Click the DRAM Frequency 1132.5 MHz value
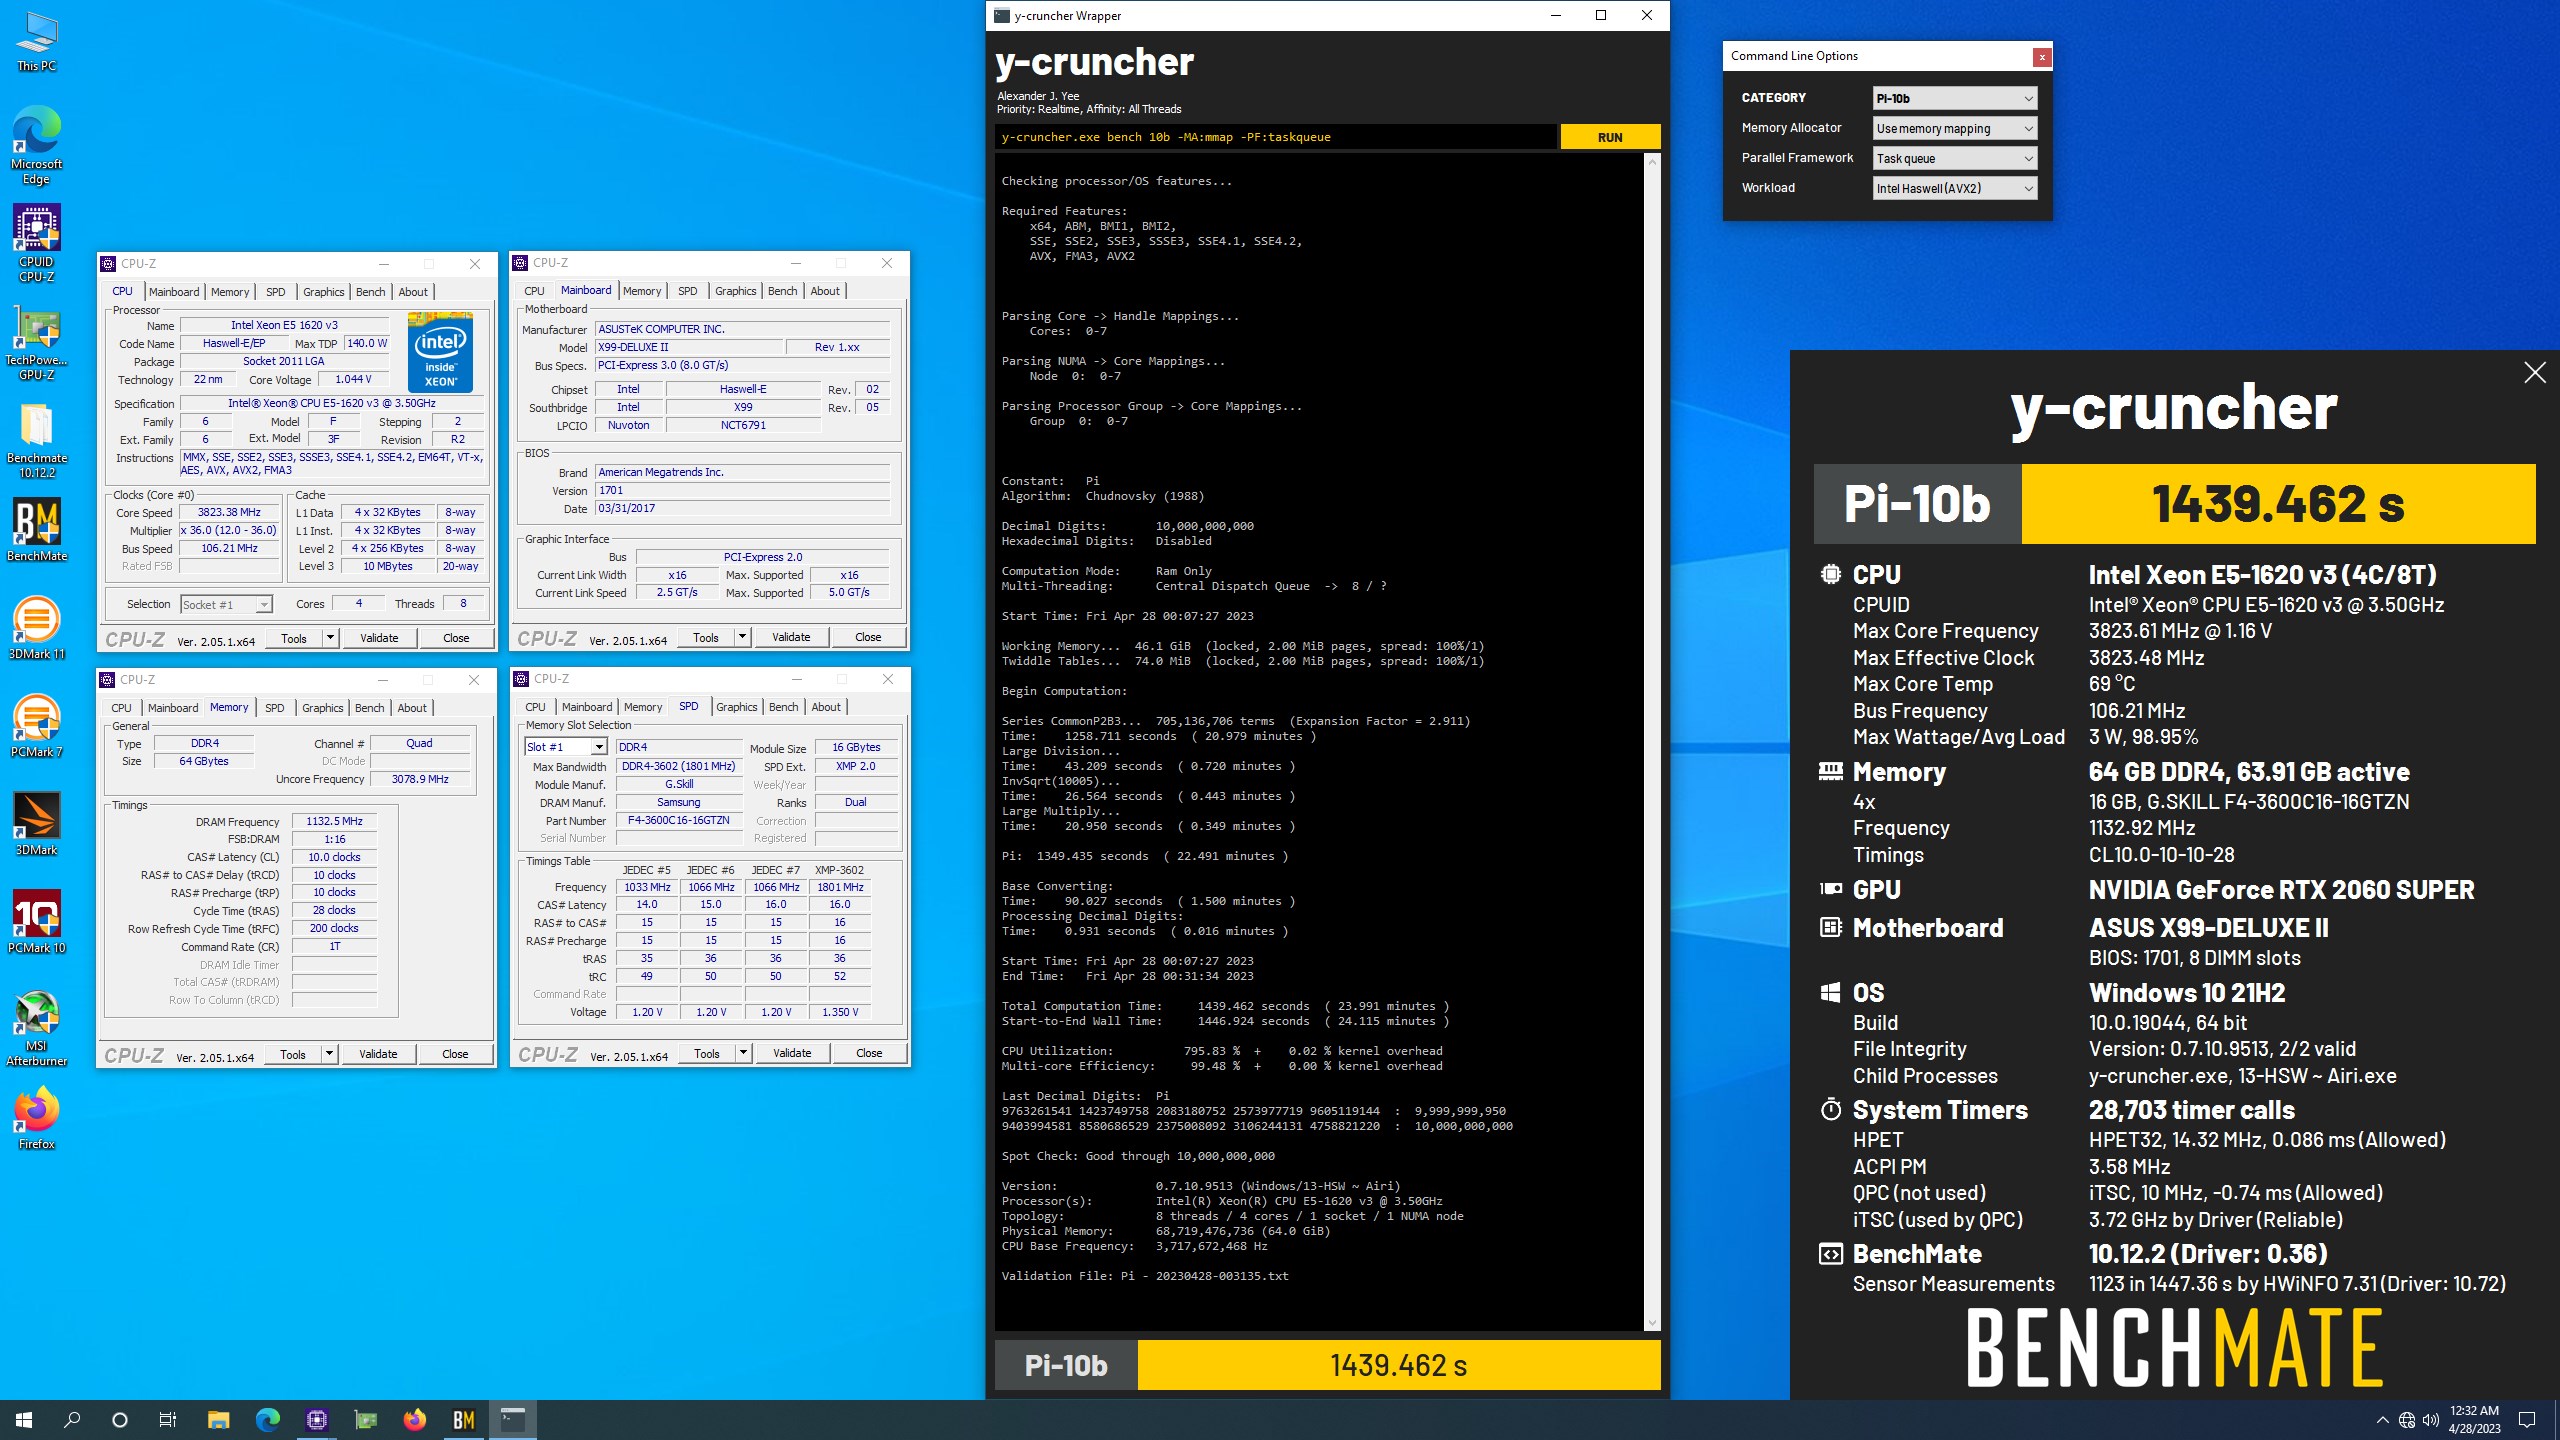This screenshot has width=2560, height=1440. tap(334, 821)
